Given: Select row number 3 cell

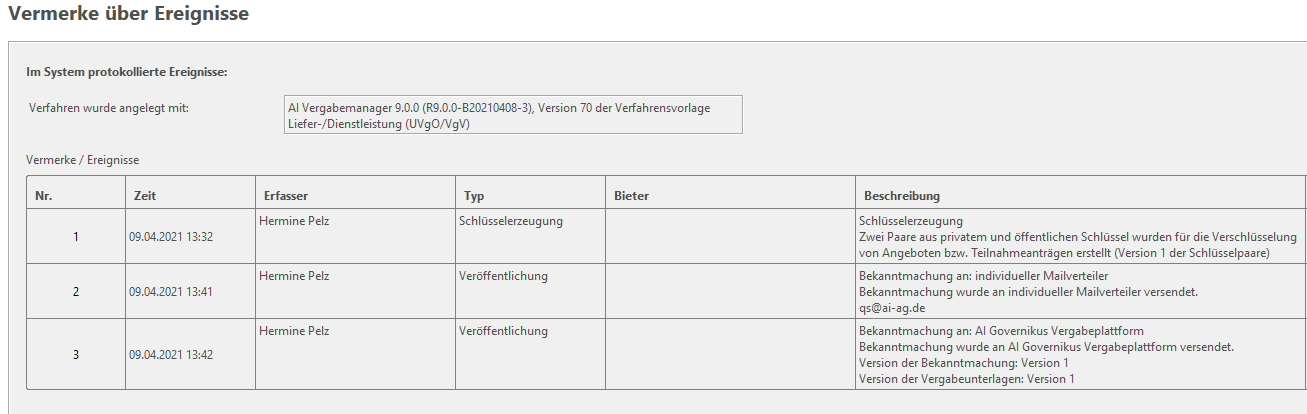Looking at the screenshot, I should click(x=76, y=354).
